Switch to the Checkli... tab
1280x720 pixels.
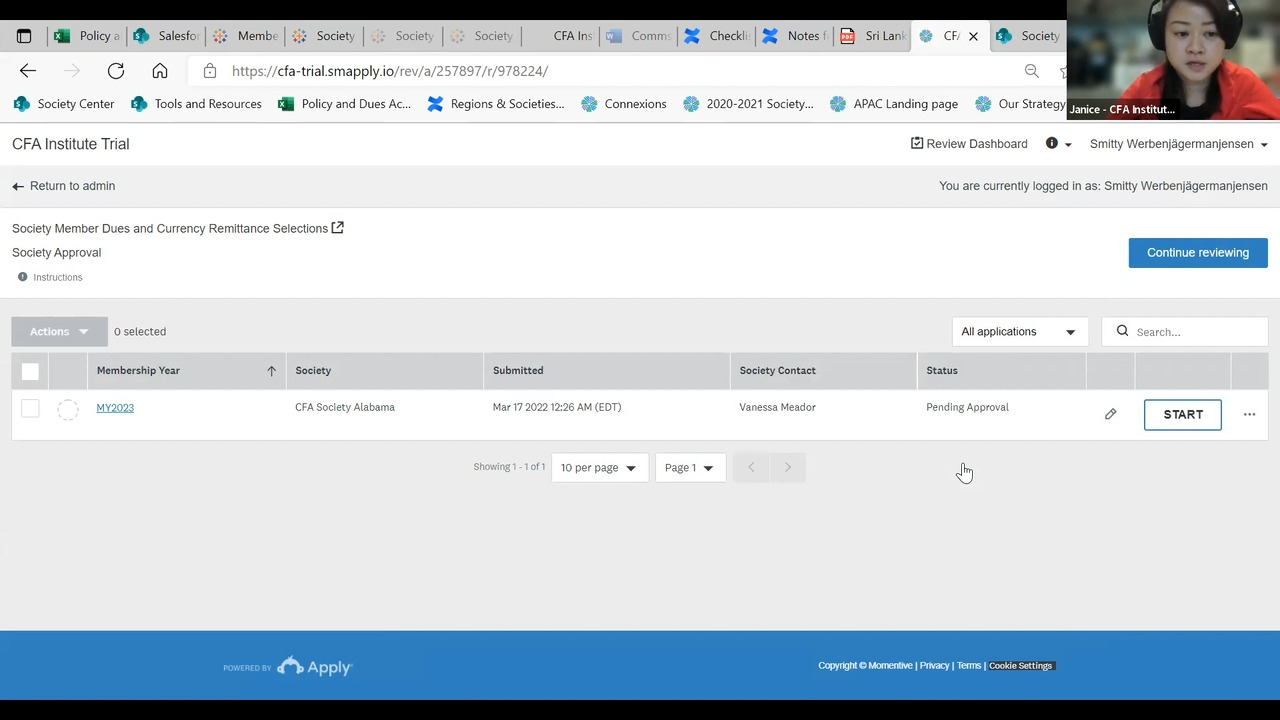click(717, 36)
